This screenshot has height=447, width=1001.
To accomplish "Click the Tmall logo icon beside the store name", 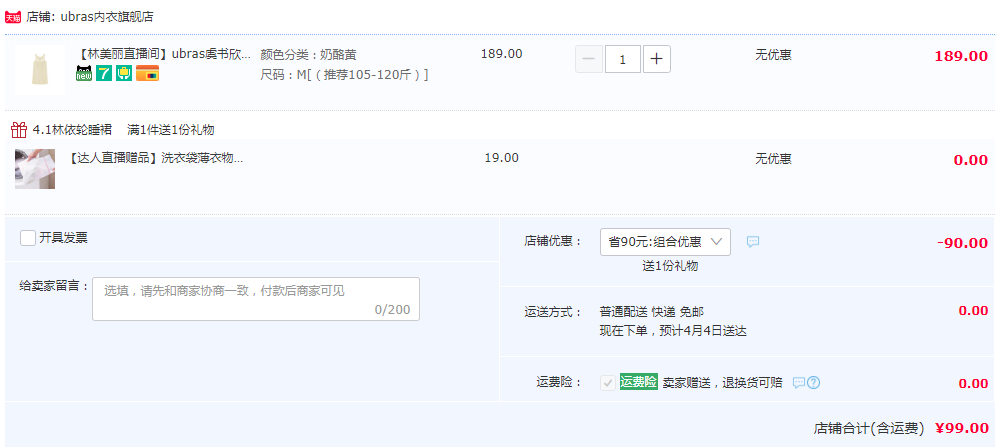I will (13, 17).
